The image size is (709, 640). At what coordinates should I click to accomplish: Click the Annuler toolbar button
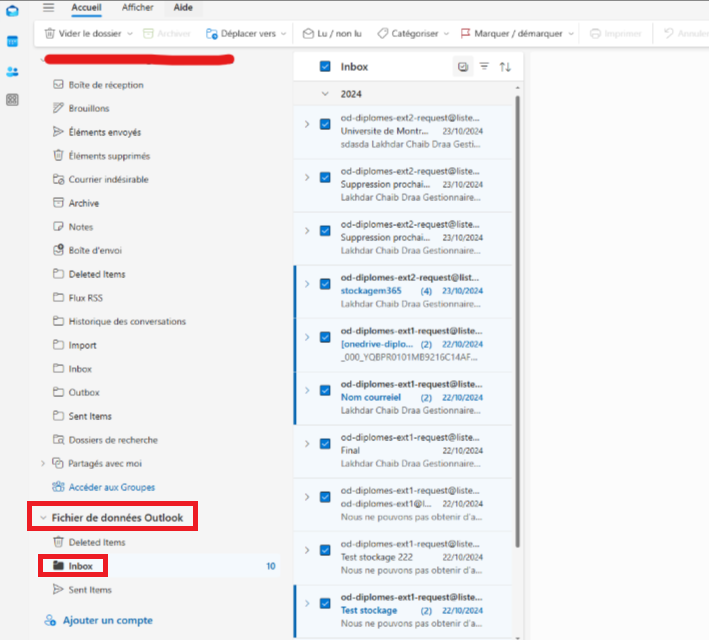[x=686, y=33]
